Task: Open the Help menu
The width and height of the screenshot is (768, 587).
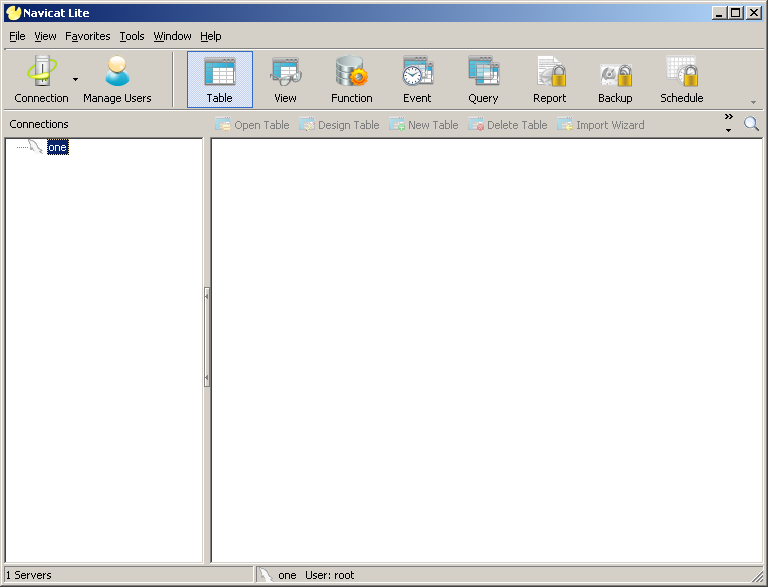Action: (211, 36)
